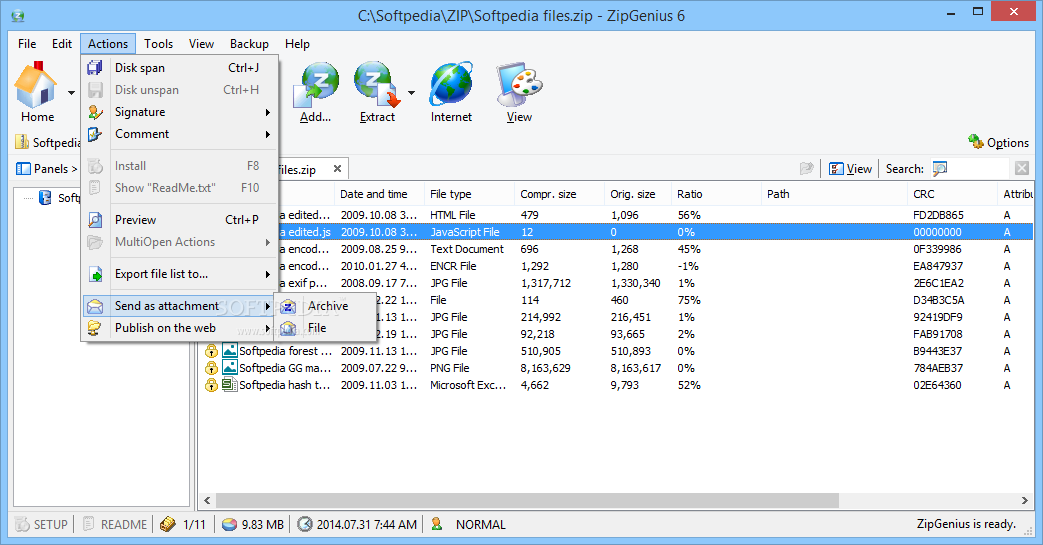Choose Disk span from Actions menu

coord(180,68)
